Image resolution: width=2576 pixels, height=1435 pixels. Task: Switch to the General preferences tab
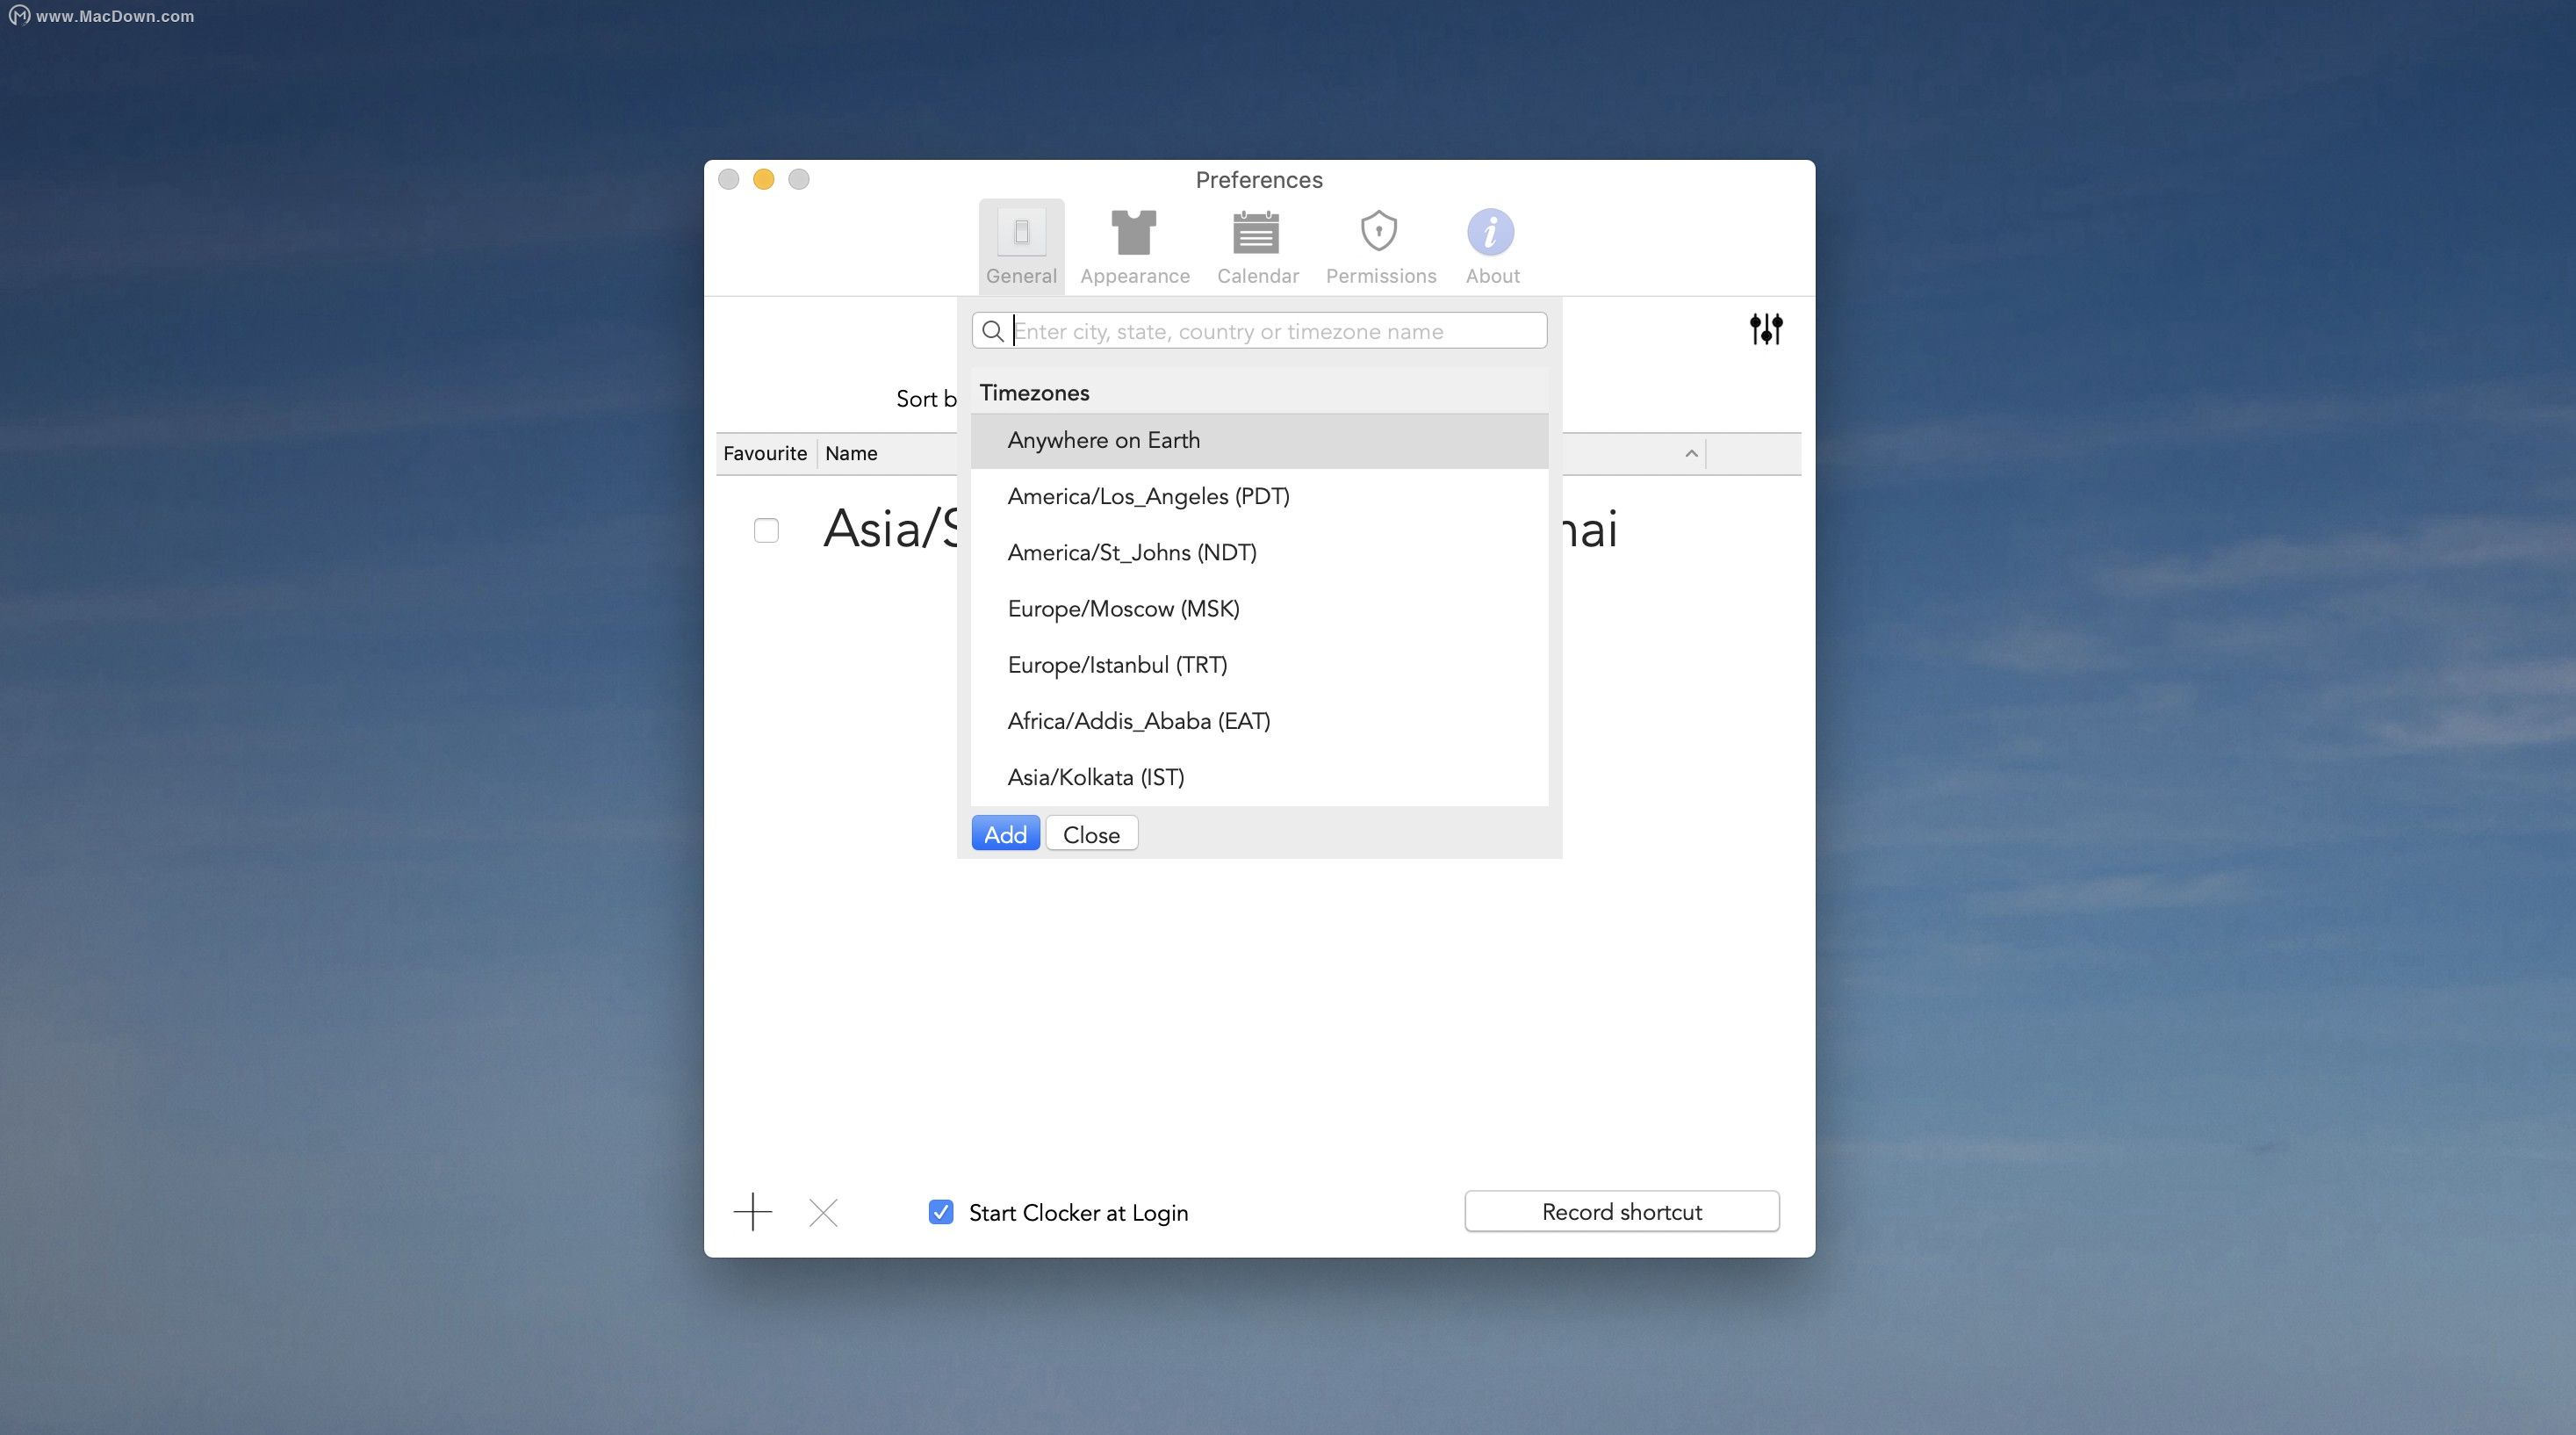coord(1020,245)
